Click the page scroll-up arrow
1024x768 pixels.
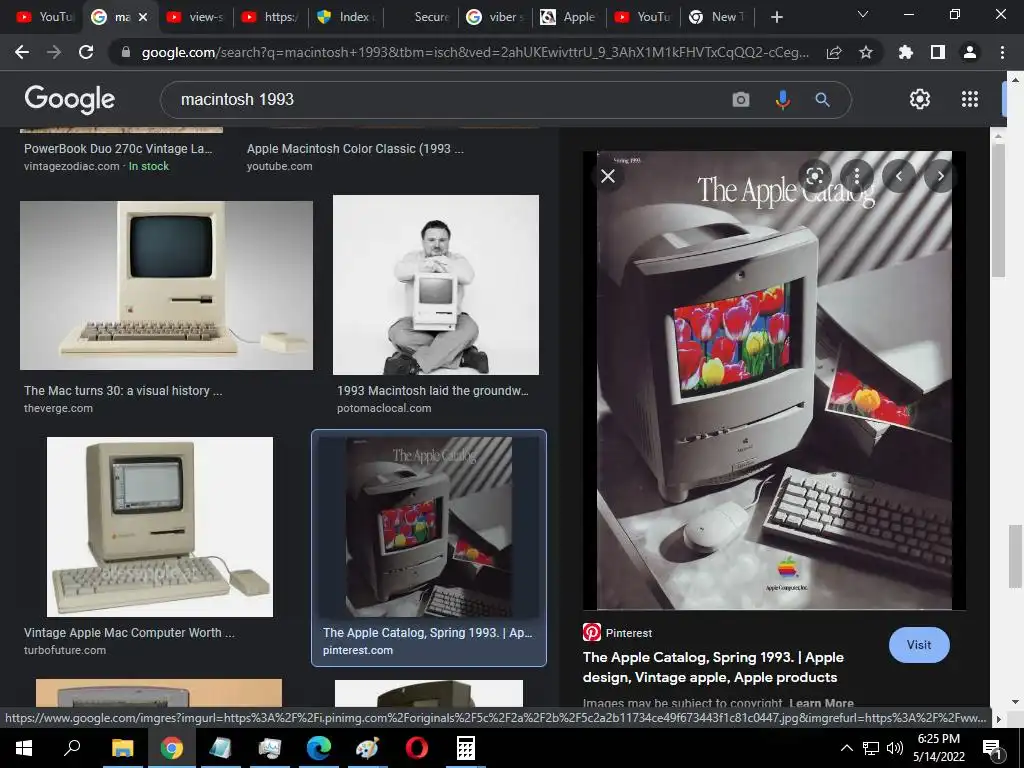click(1014, 80)
